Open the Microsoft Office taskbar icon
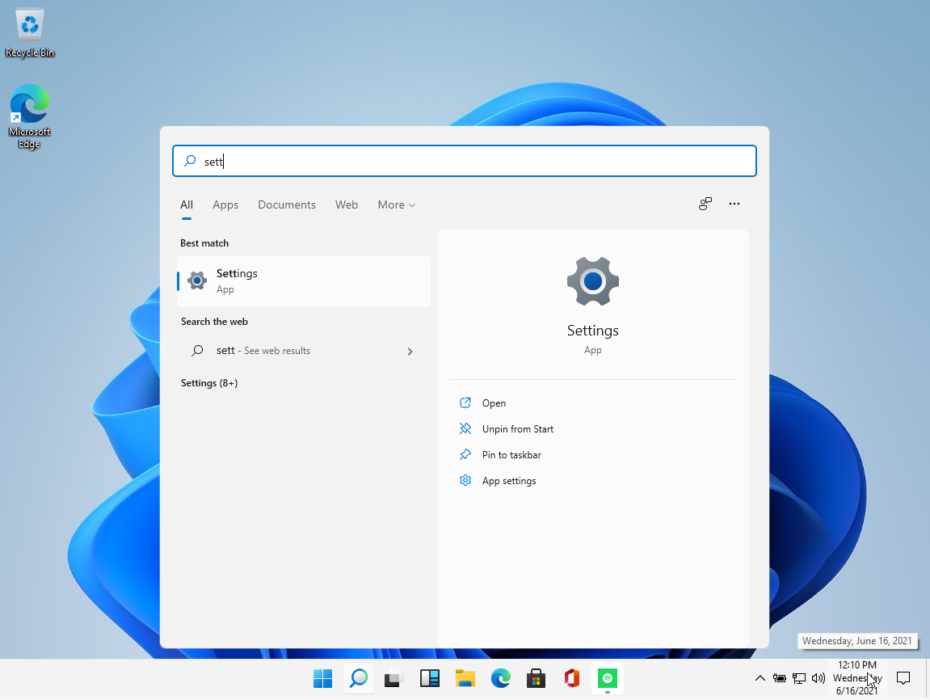This screenshot has height=700, width=930. click(x=571, y=678)
